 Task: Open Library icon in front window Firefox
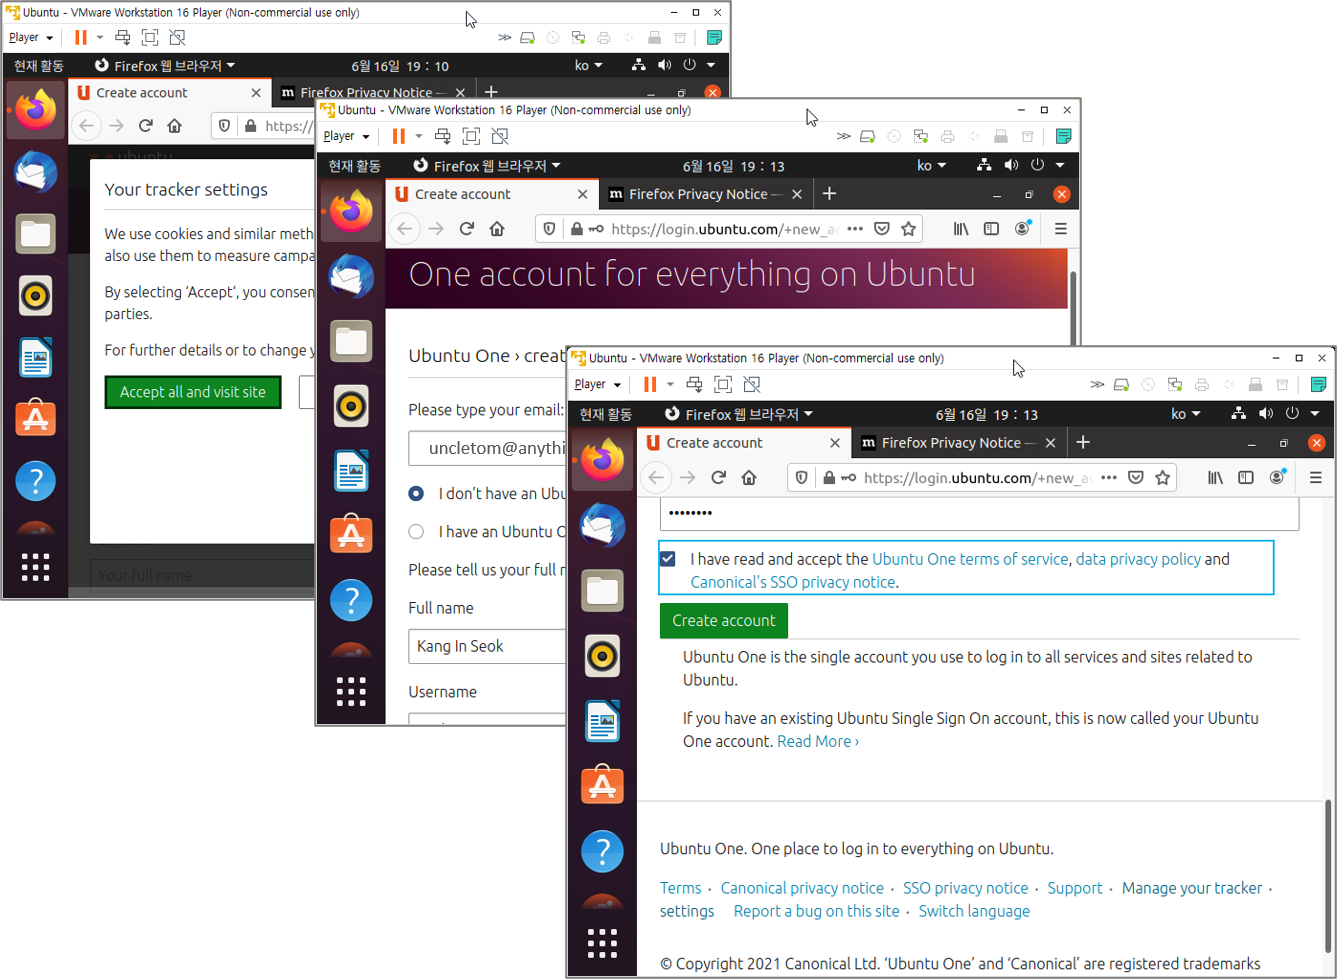point(1215,478)
